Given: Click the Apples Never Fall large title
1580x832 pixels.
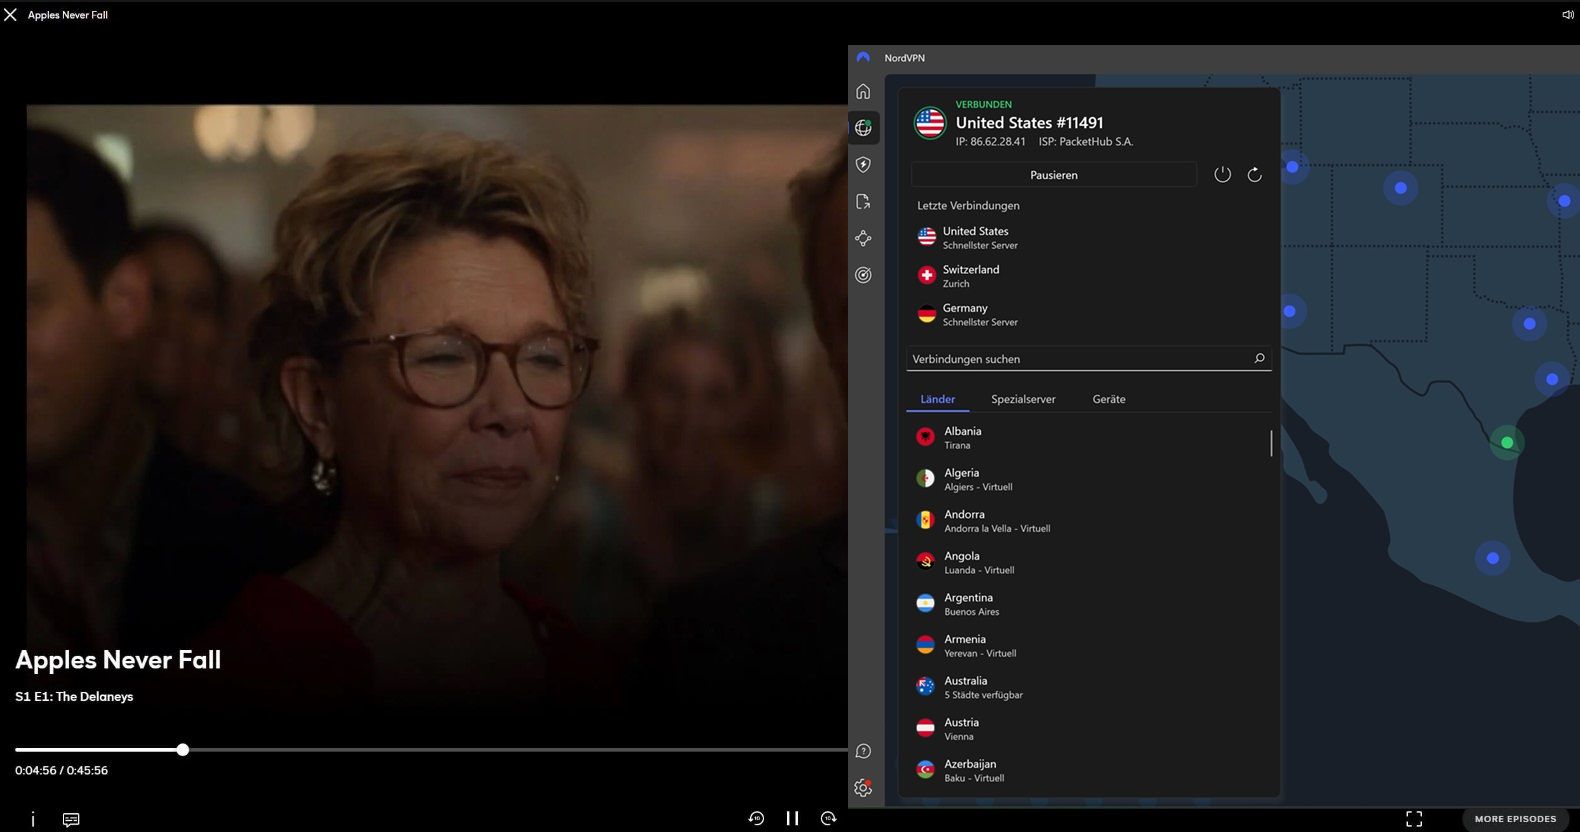Looking at the screenshot, I should pyautogui.click(x=118, y=660).
